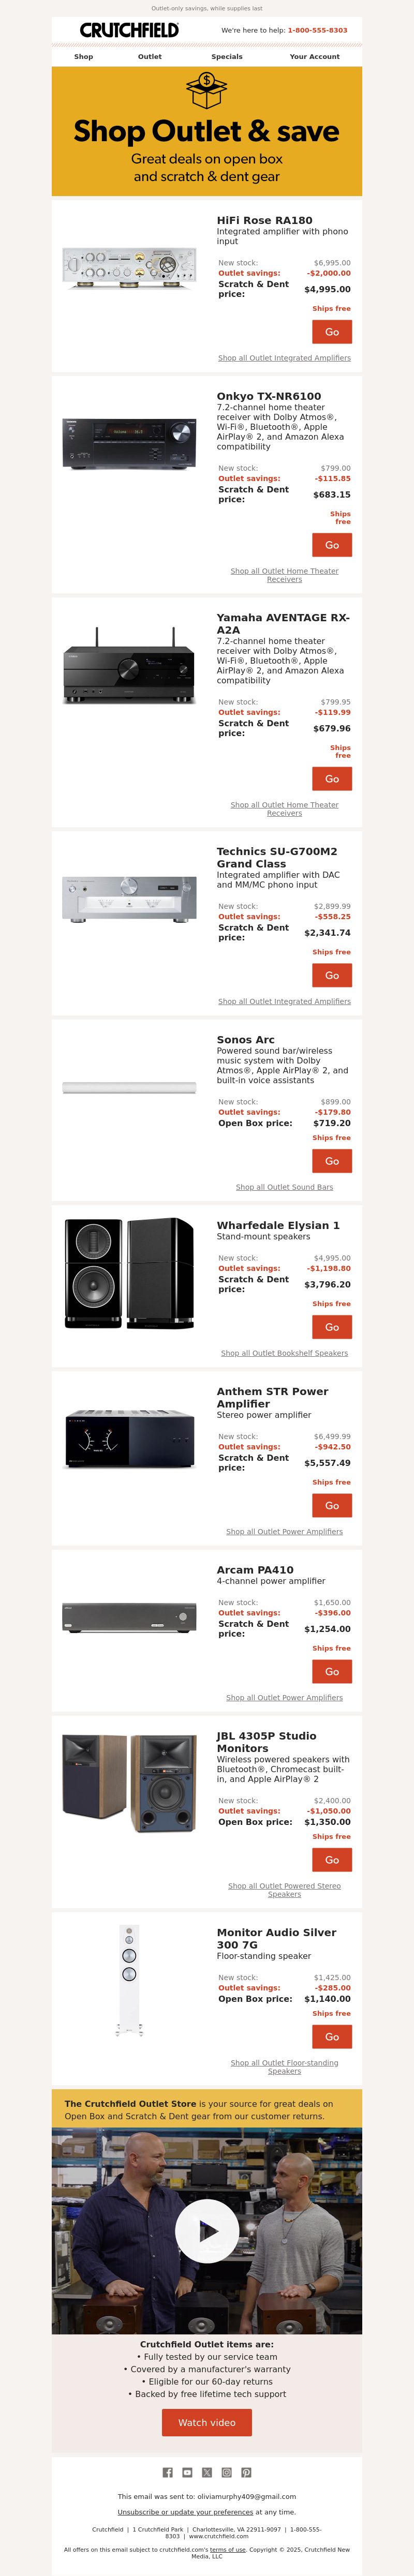Open Crutchfield's Facebook page icon
Image resolution: width=414 pixels, height=2576 pixels.
click(167, 2472)
